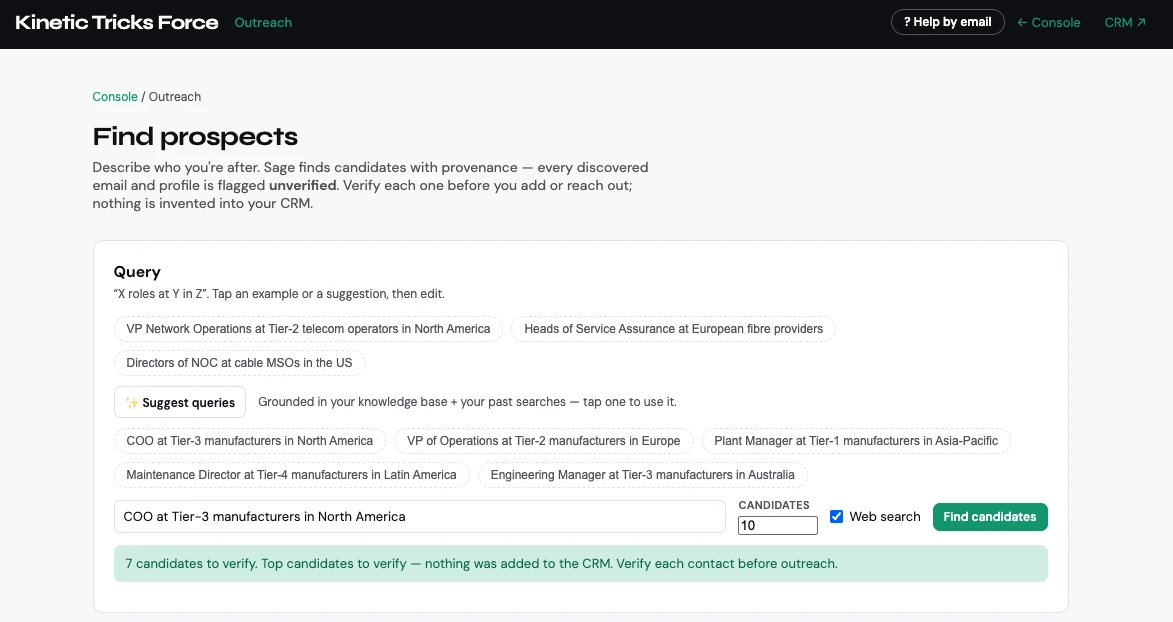The image size is (1173, 622).
Task: Pick the VP of Operations Europe suggestion
Action: pyautogui.click(x=544, y=441)
